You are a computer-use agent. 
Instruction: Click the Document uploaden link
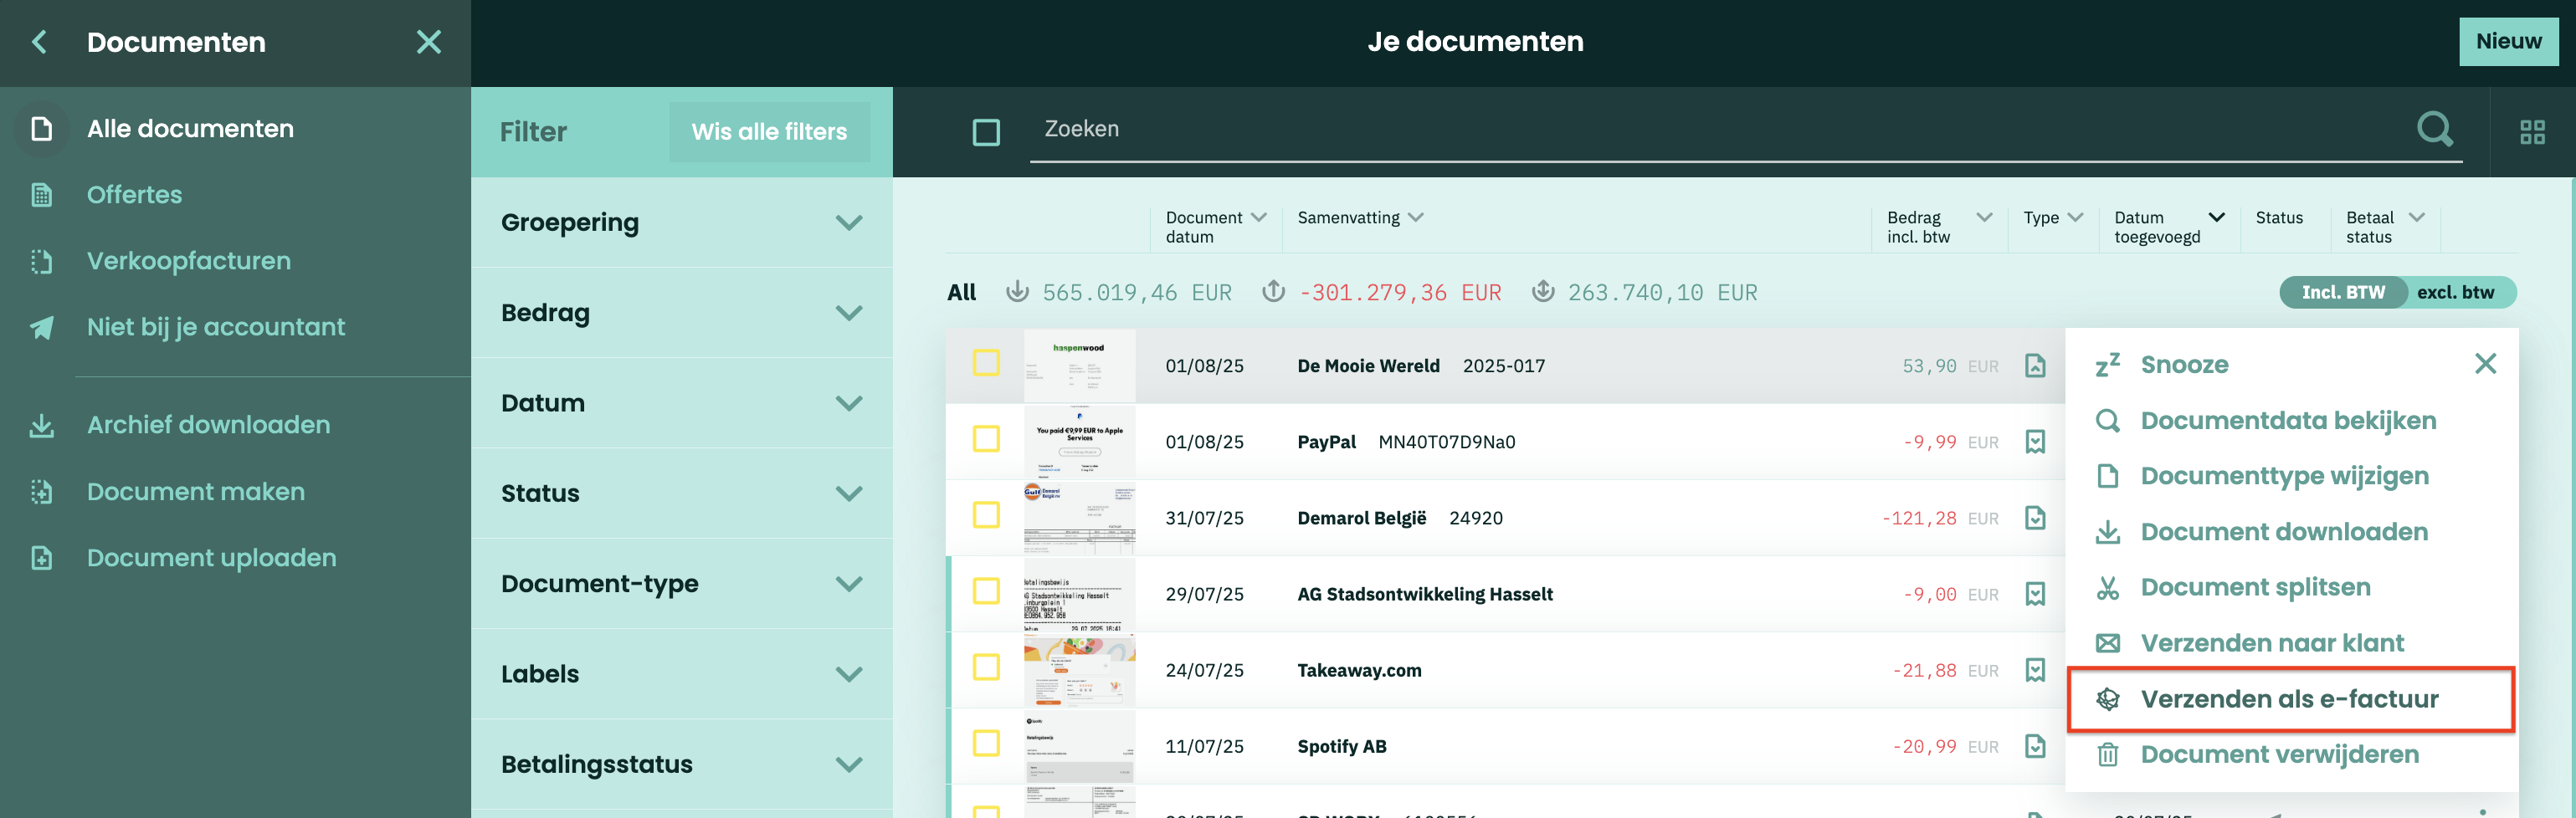pos(212,558)
